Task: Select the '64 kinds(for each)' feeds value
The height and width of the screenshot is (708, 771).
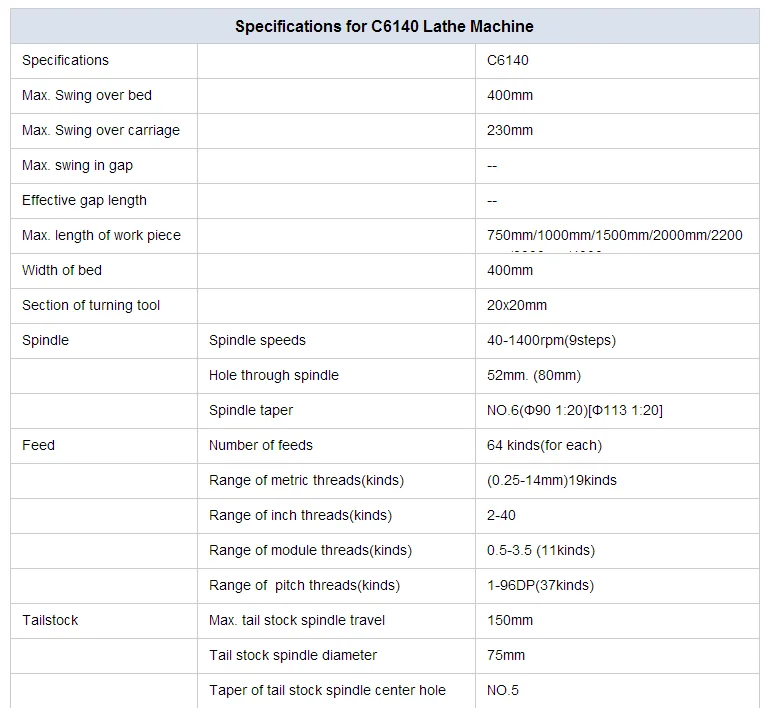Action: tap(544, 445)
